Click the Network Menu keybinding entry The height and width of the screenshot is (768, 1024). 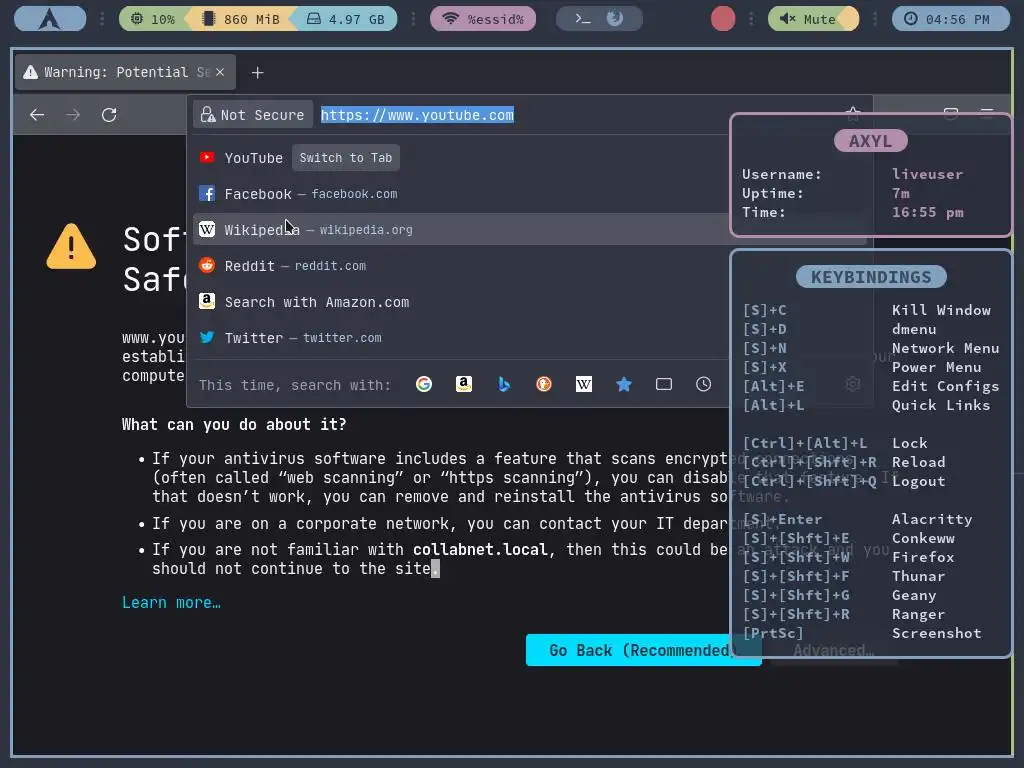(x=946, y=348)
